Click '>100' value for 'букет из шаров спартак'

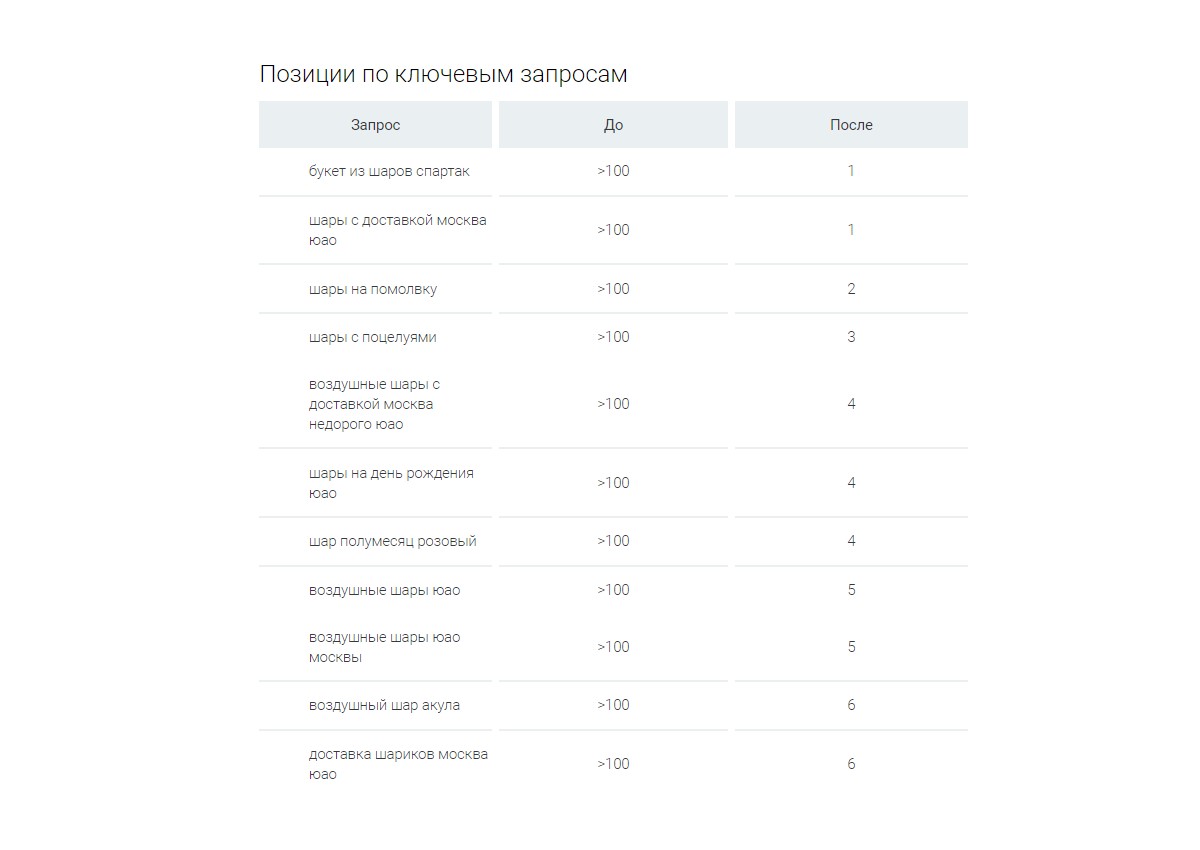click(614, 171)
